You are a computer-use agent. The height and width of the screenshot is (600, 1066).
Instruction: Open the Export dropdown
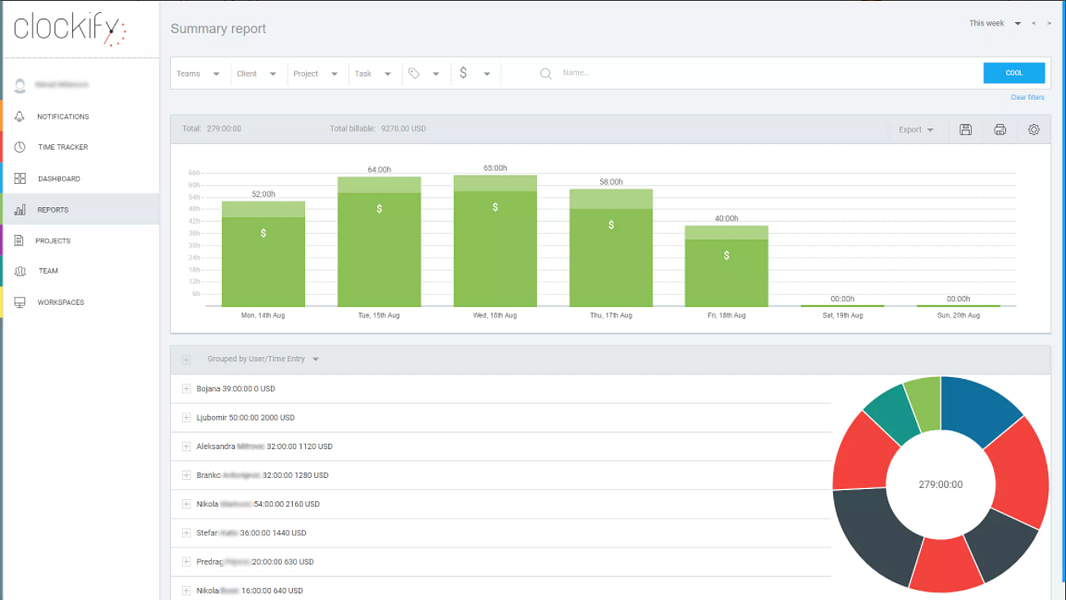[x=916, y=129]
